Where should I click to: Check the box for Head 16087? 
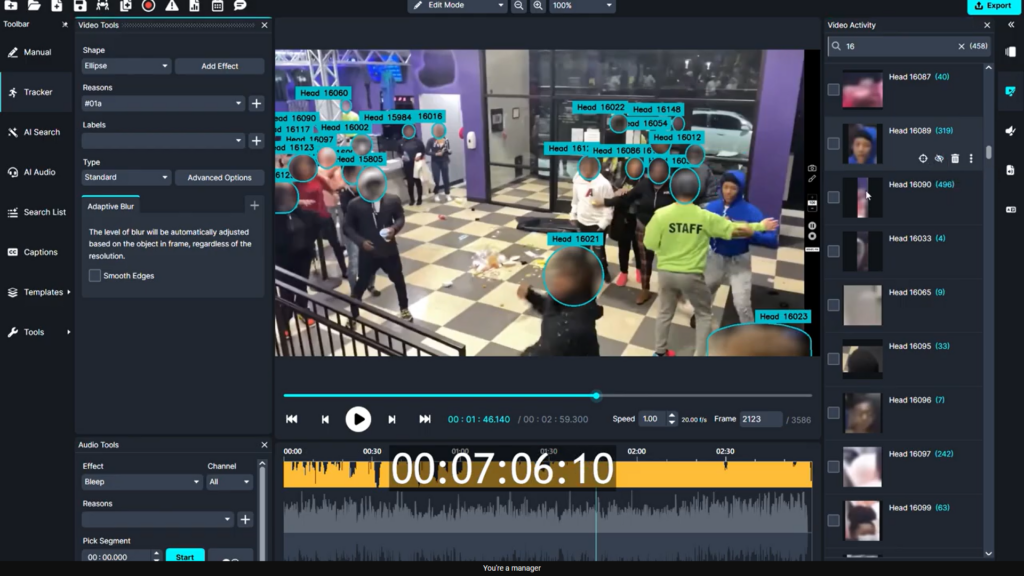click(x=833, y=89)
